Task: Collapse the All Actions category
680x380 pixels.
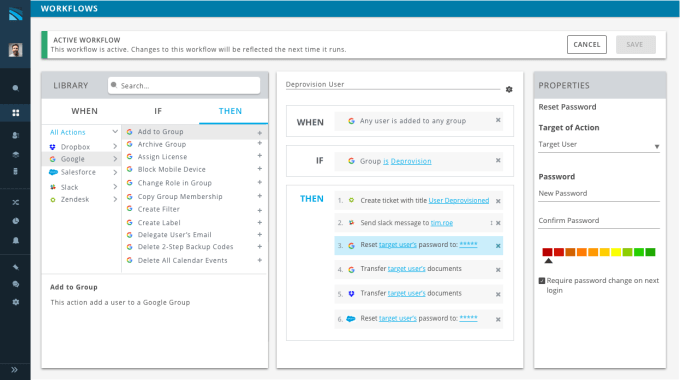Action: (115, 131)
